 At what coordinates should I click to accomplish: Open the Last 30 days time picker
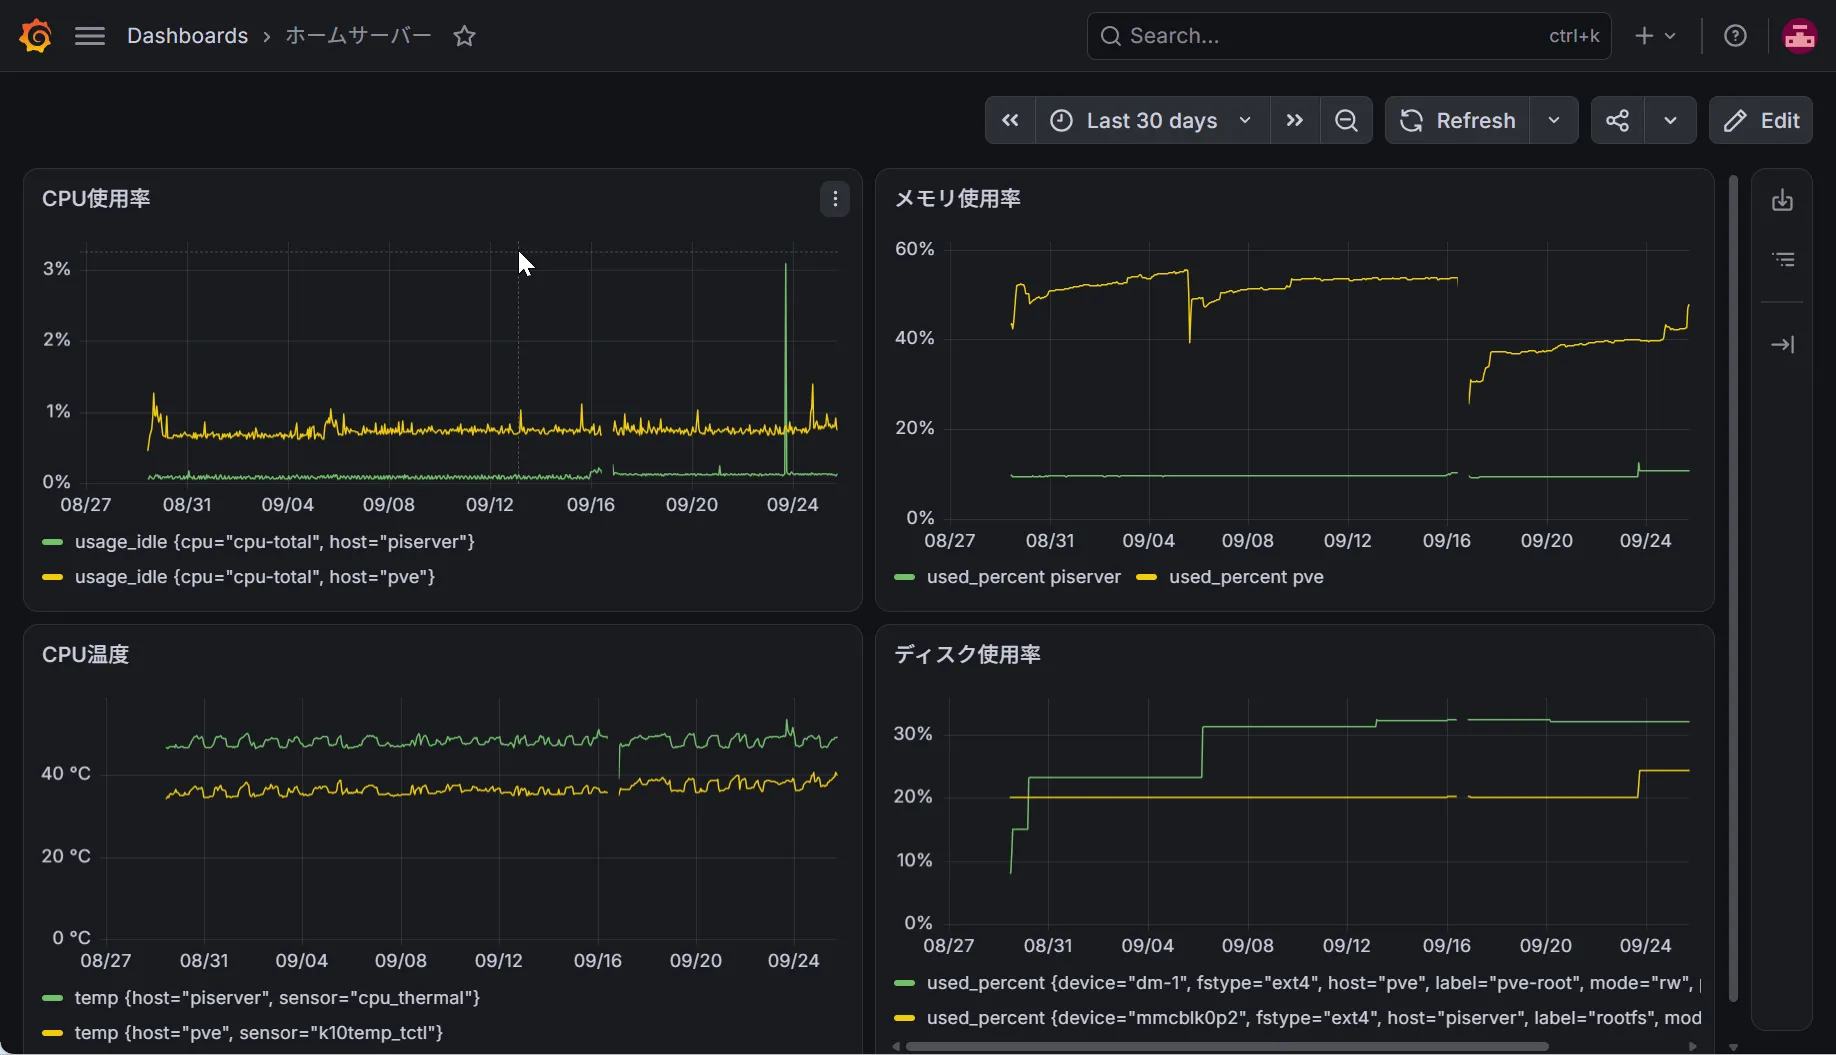1153,120
